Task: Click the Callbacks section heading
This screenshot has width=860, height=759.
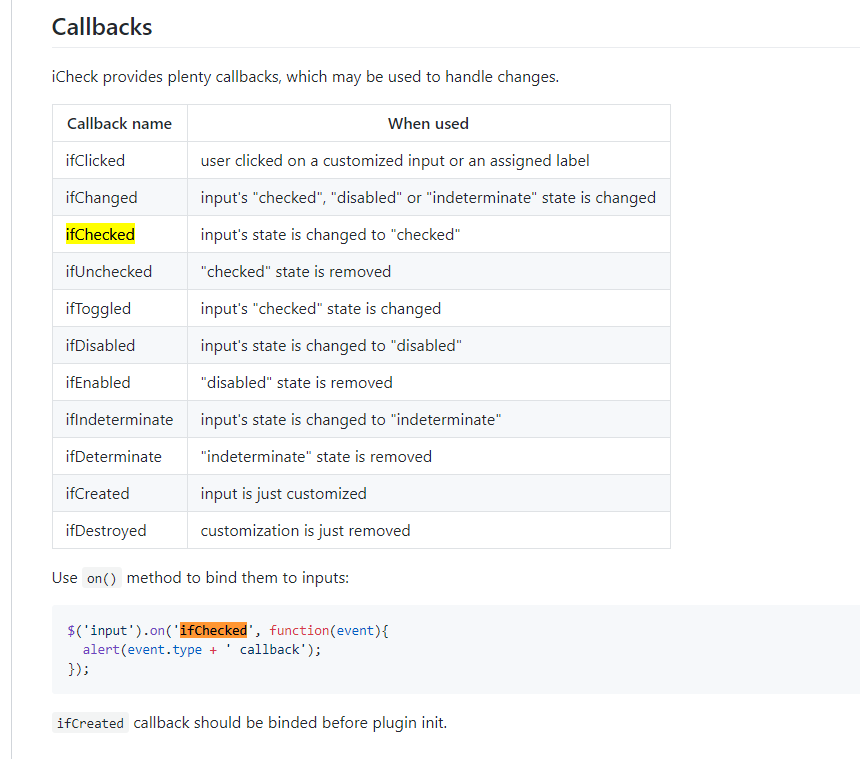Action: click(x=102, y=27)
